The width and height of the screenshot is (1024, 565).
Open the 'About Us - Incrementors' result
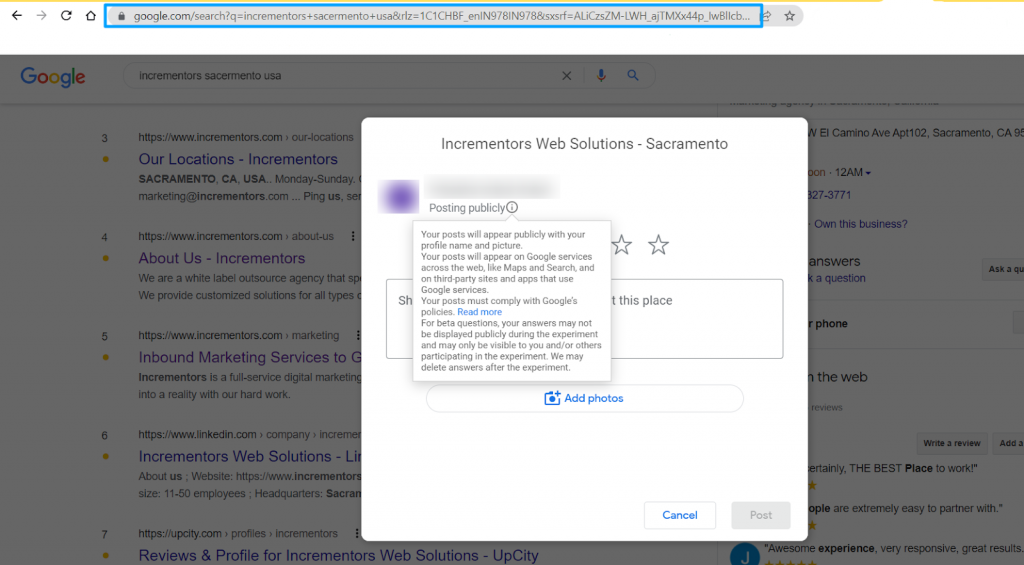pos(221,258)
